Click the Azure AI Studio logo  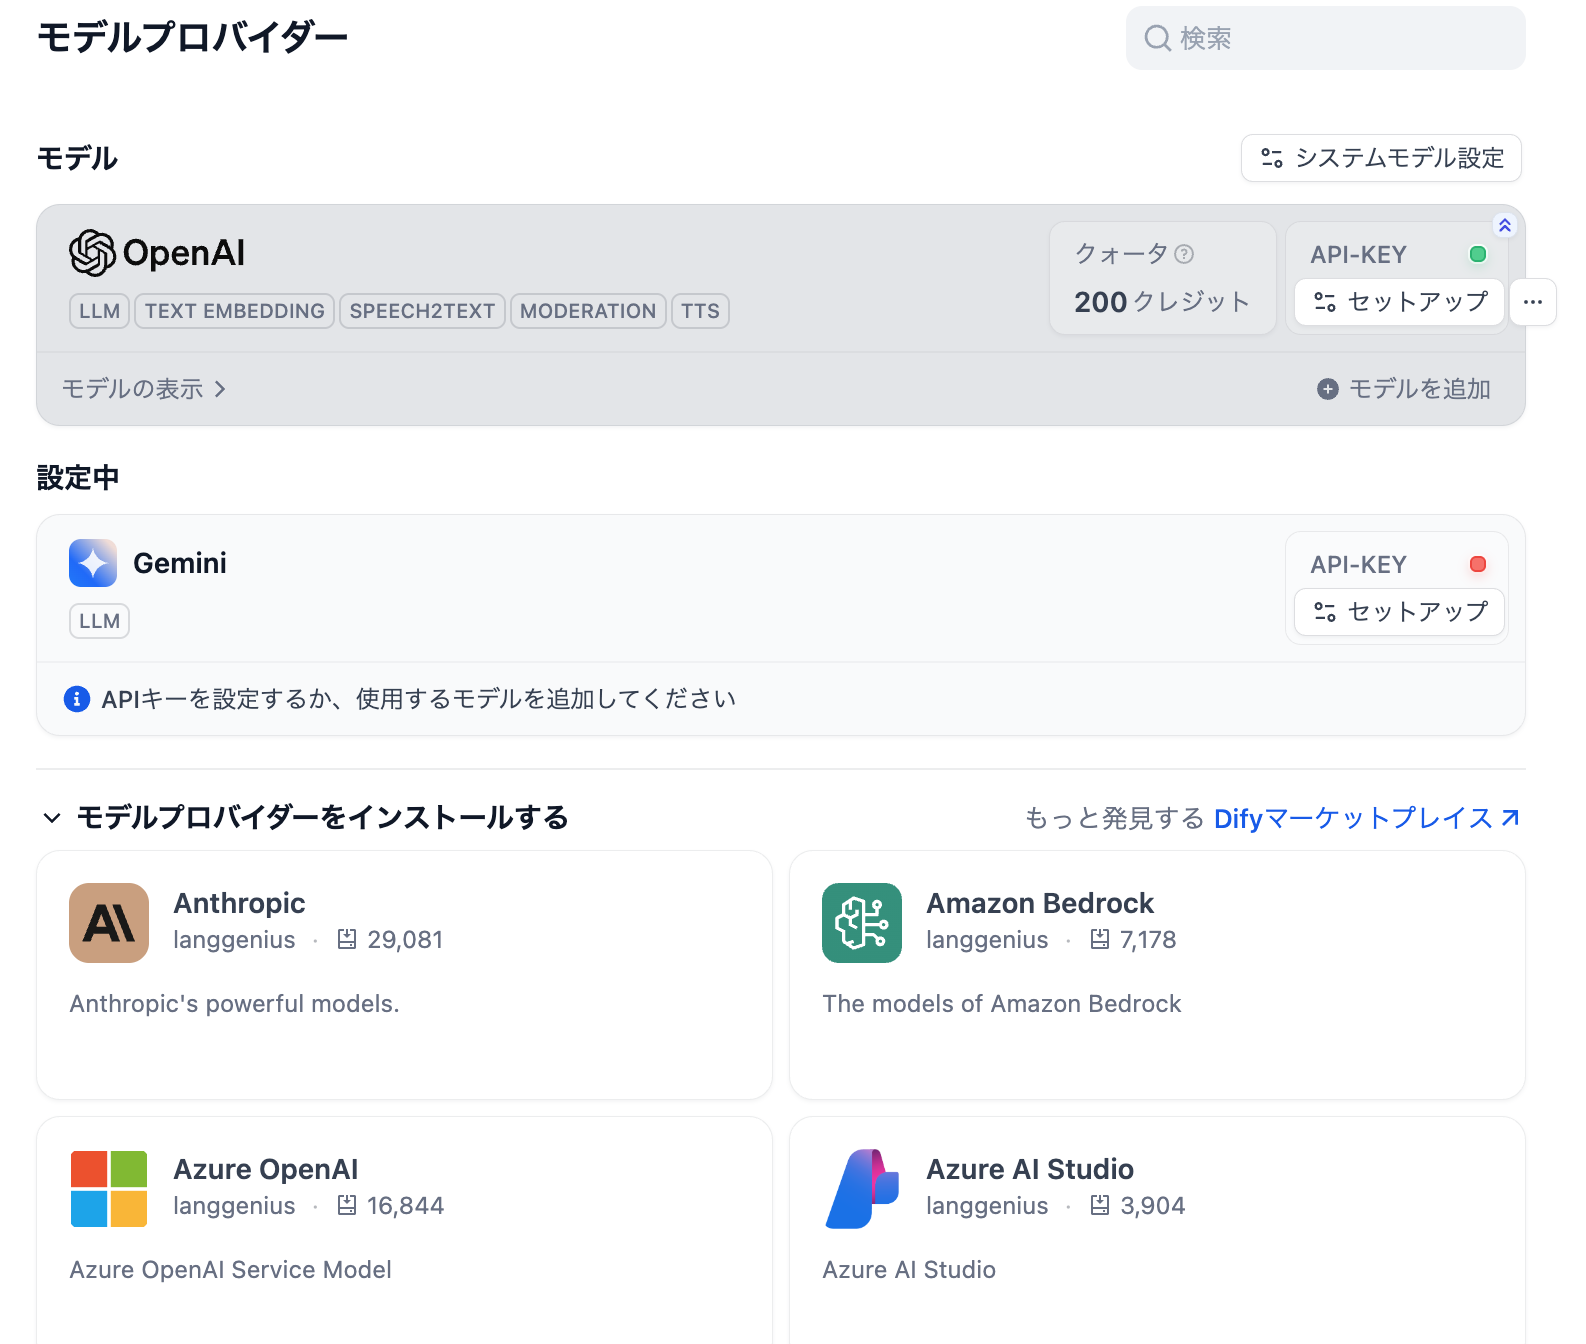click(x=862, y=1189)
